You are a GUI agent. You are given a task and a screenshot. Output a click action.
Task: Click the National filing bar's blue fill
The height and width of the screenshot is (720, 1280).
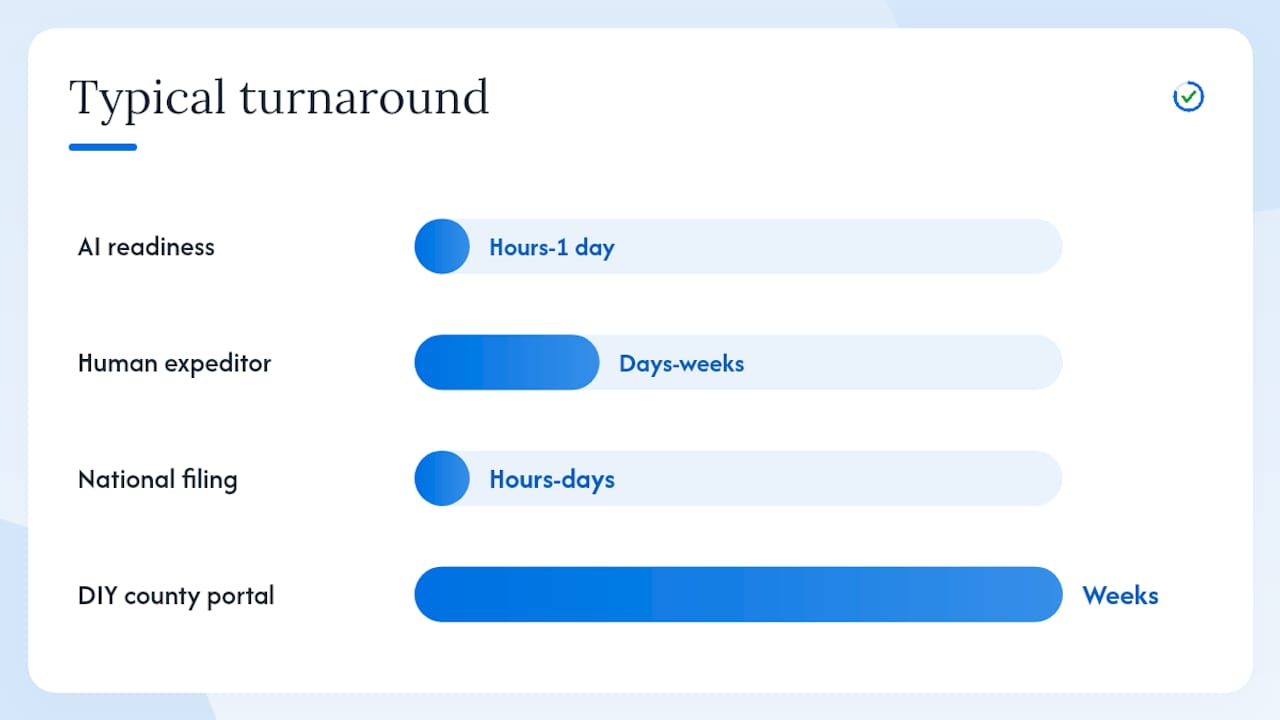coord(442,478)
